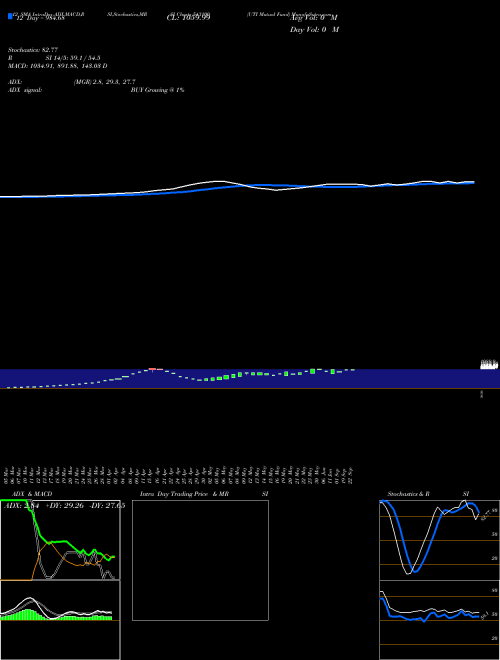Click the red candlestick in the price band
500x660 pixels.
[x=152, y=369]
